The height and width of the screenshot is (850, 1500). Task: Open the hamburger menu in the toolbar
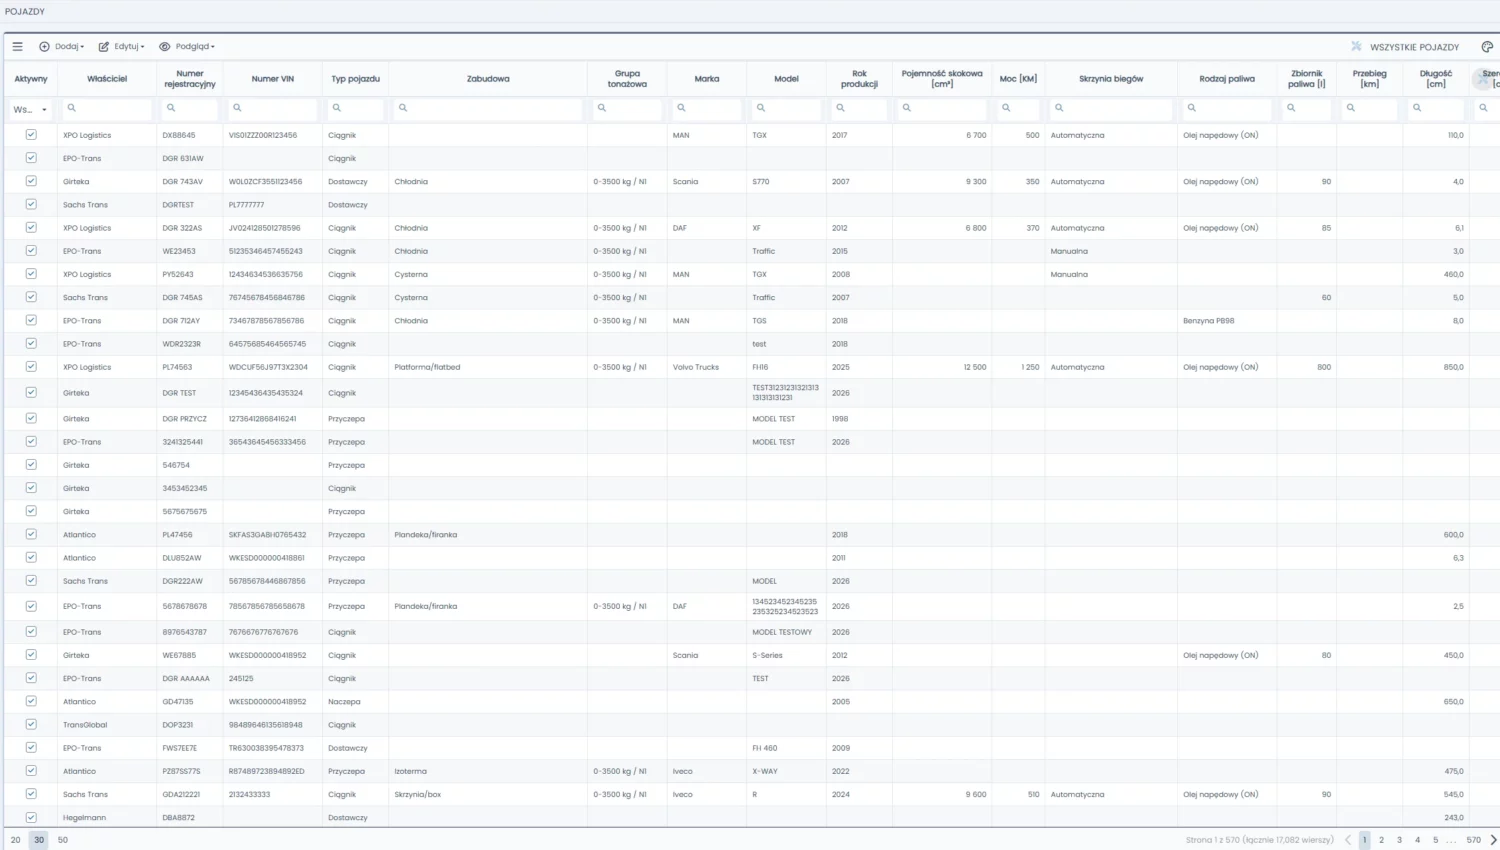pos(17,47)
